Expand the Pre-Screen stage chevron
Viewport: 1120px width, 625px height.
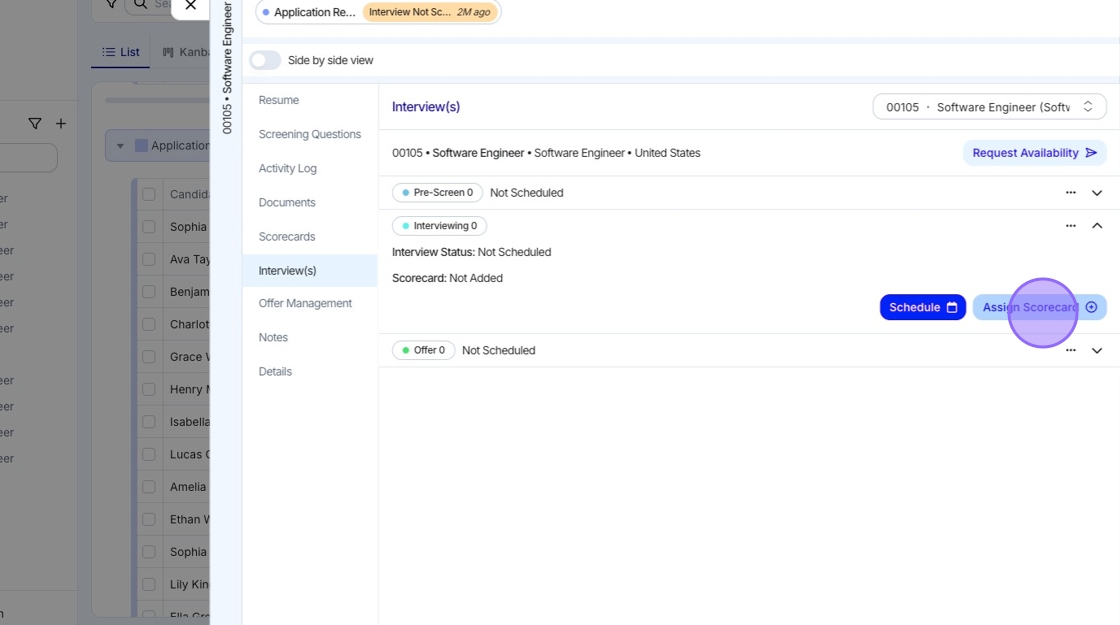click(1097, 193)
